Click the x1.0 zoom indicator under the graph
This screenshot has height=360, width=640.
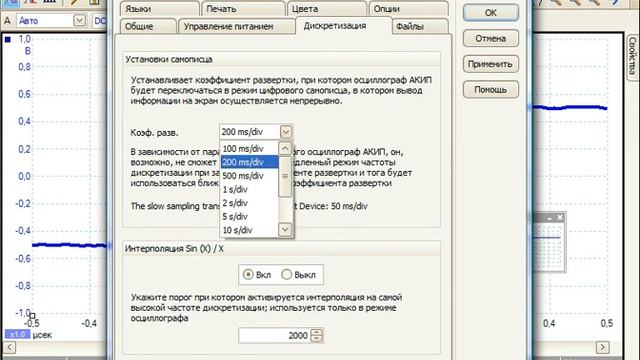(18, 335)
